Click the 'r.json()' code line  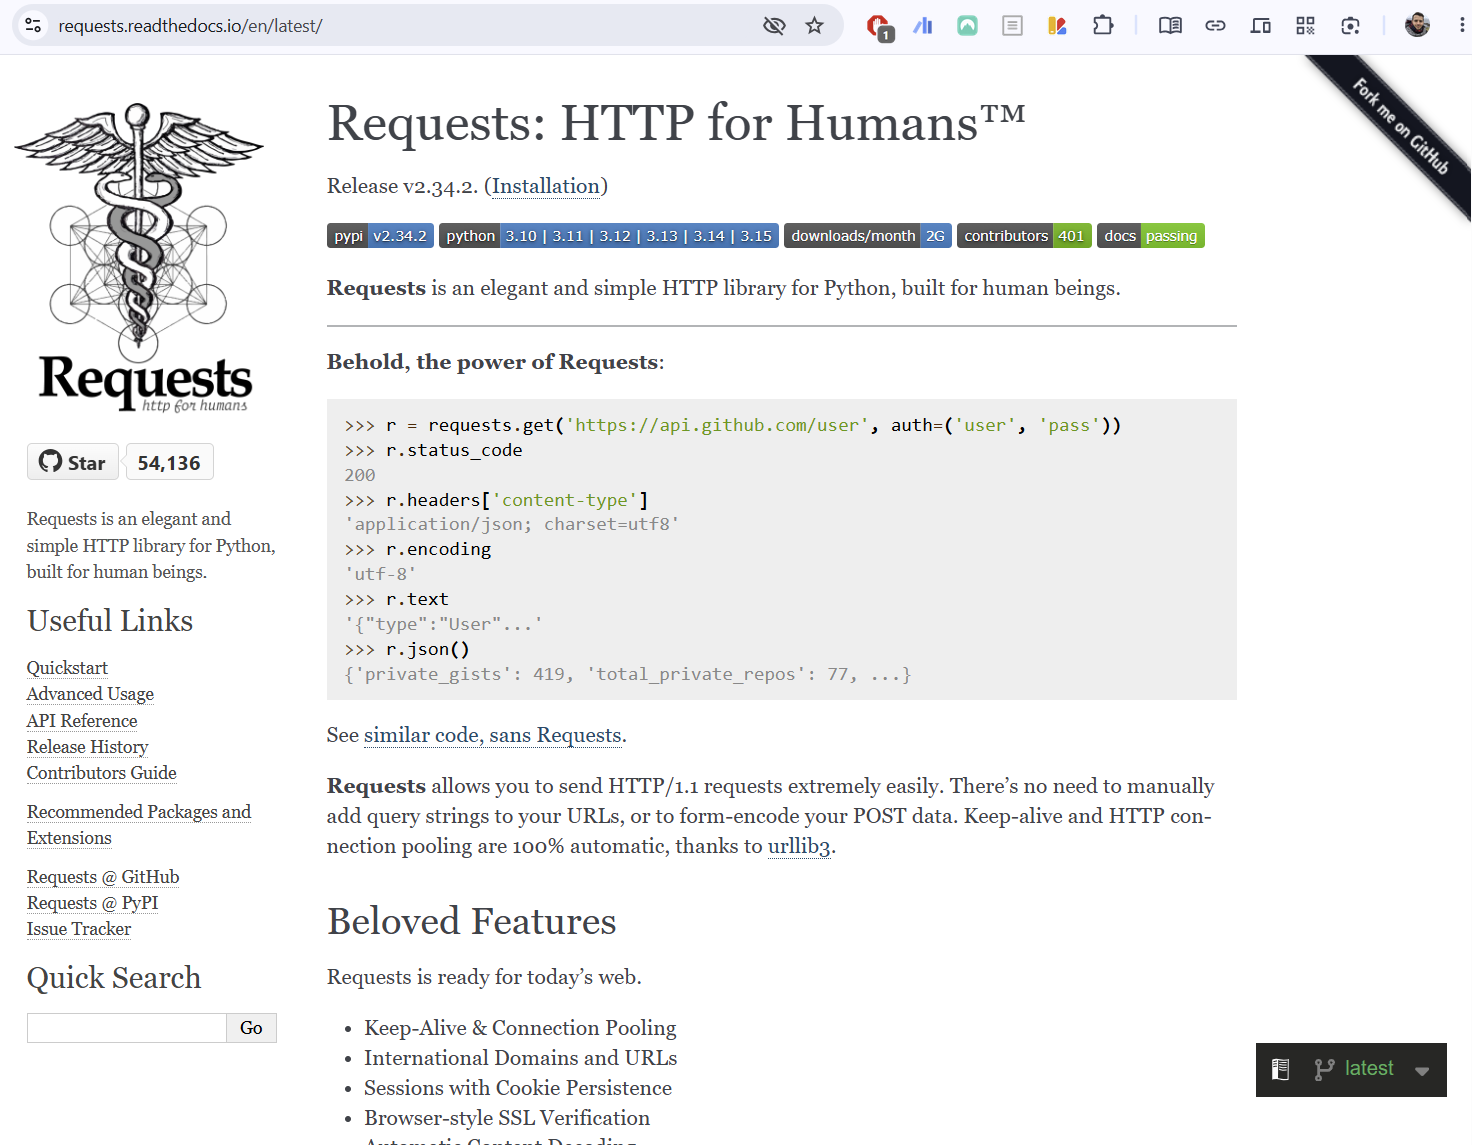[407, 649]
